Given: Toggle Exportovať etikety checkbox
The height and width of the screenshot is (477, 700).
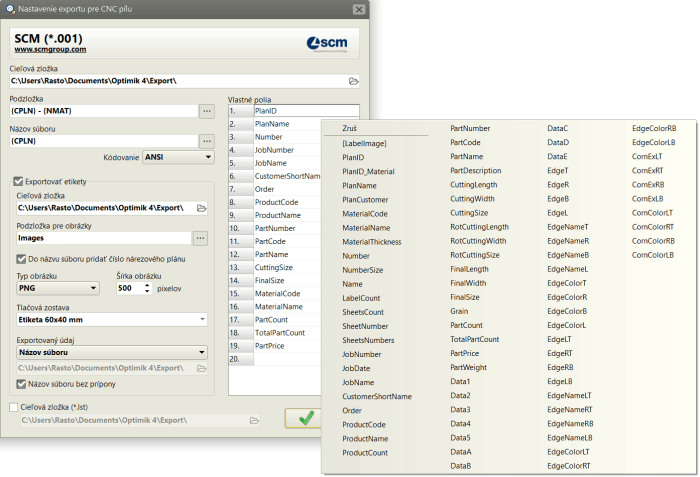Looking at the screenshot, I should [x=18, y=182].
